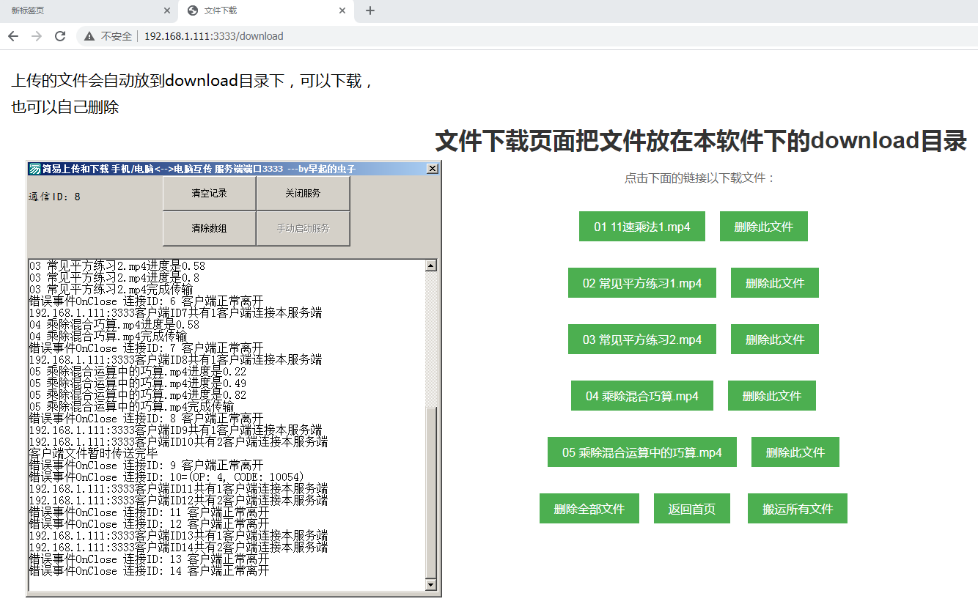The image size is (978, 601).
Task: Delete 02 常见平方练习1.mp4 via 删除此文件
Action: 774,282
